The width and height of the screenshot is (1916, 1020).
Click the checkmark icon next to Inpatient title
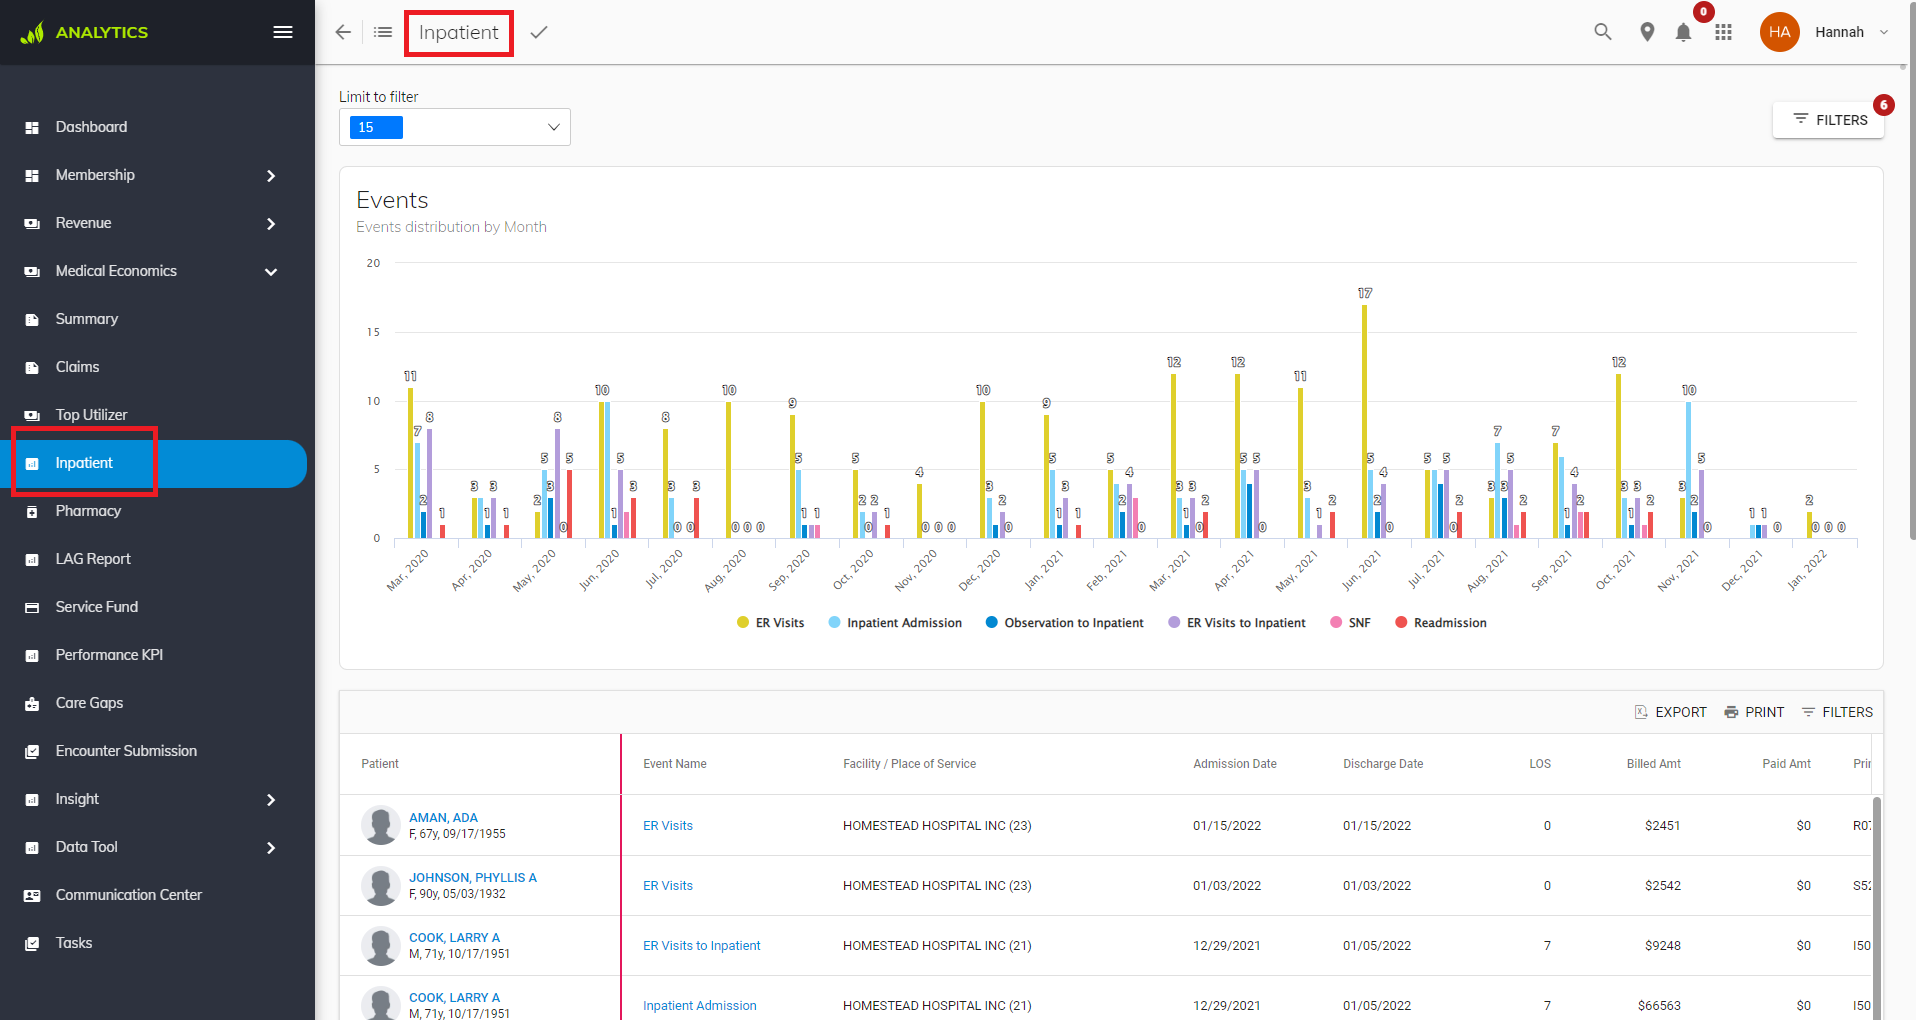tap(539, 32)
